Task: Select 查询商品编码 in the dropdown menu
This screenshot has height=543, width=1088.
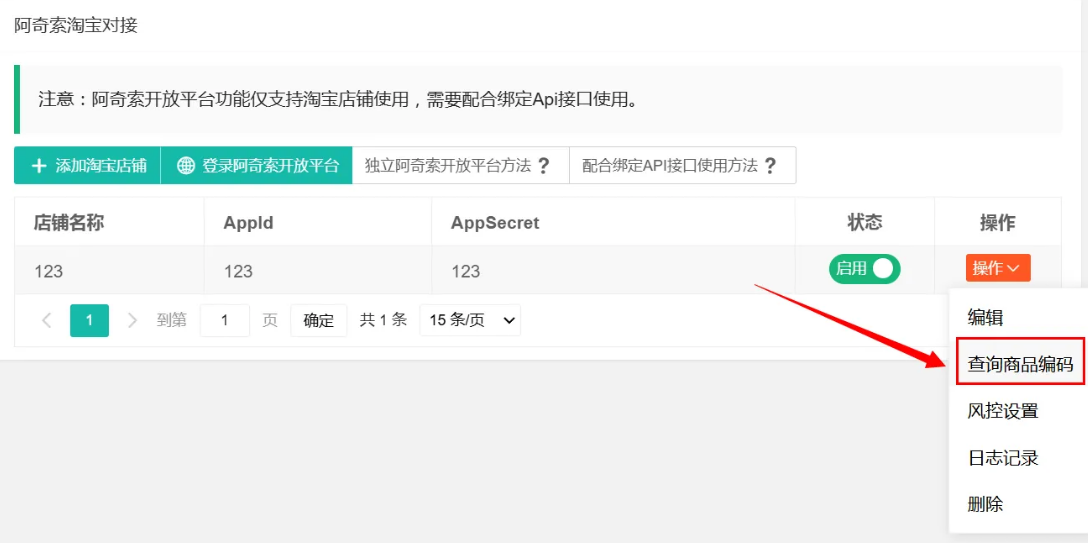Action: [1020, 365]
